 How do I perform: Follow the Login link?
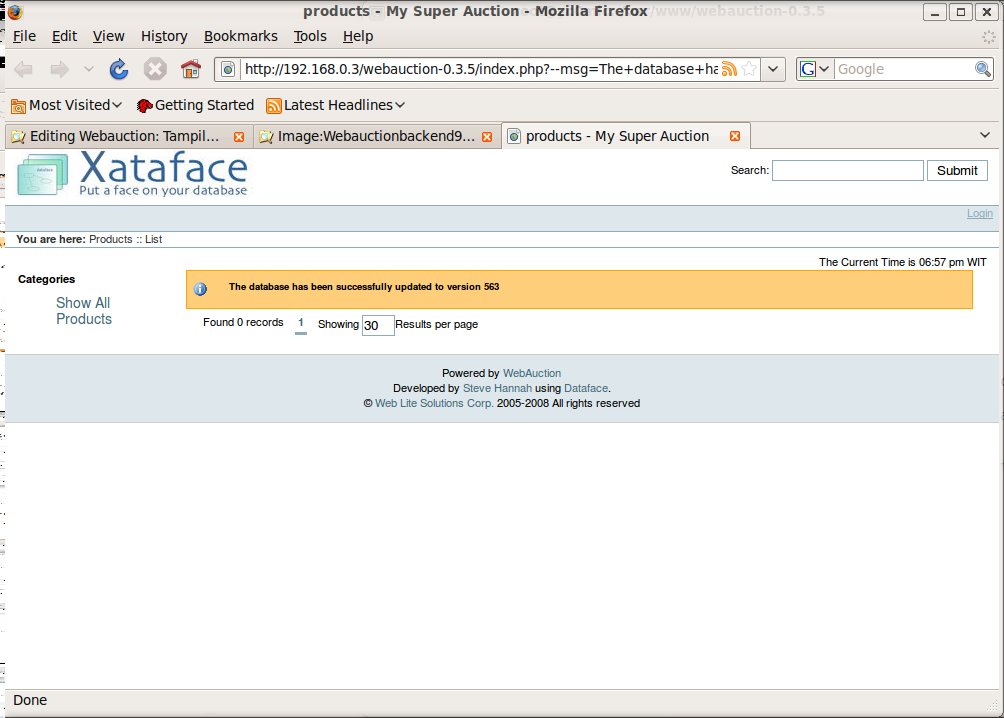point(979,213)
